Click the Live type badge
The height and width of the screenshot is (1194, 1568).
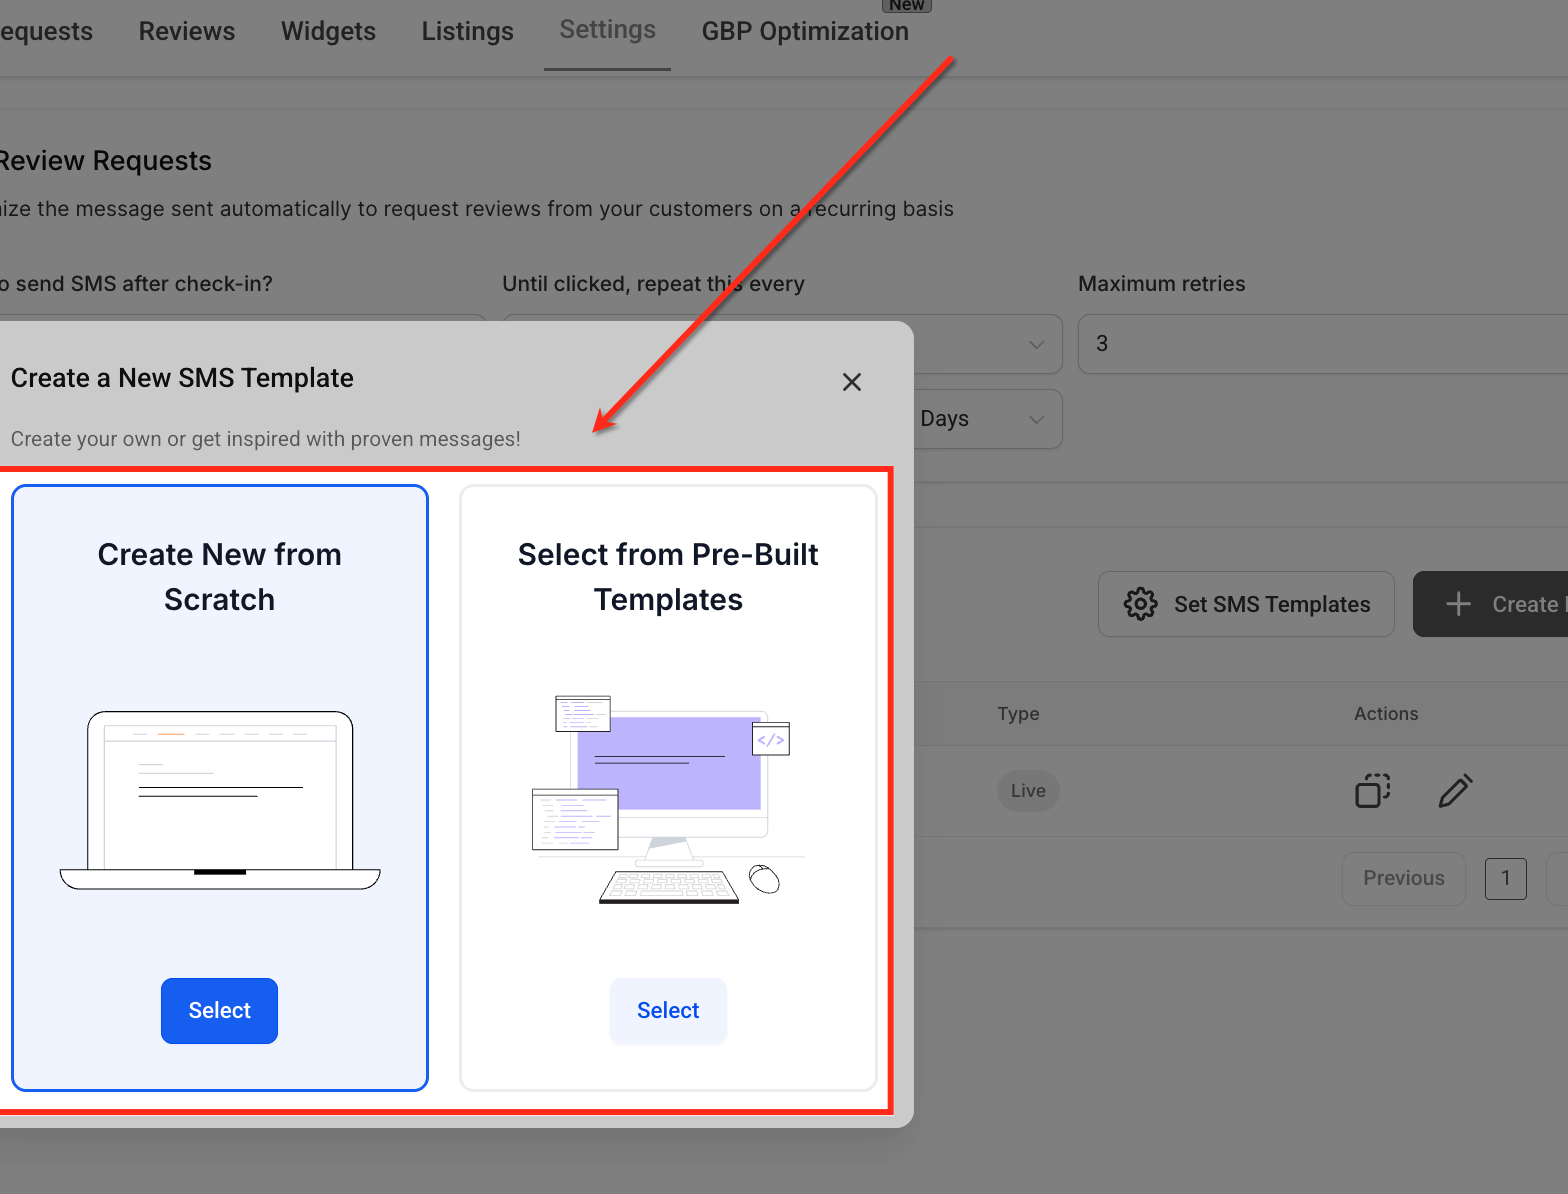1028,791
